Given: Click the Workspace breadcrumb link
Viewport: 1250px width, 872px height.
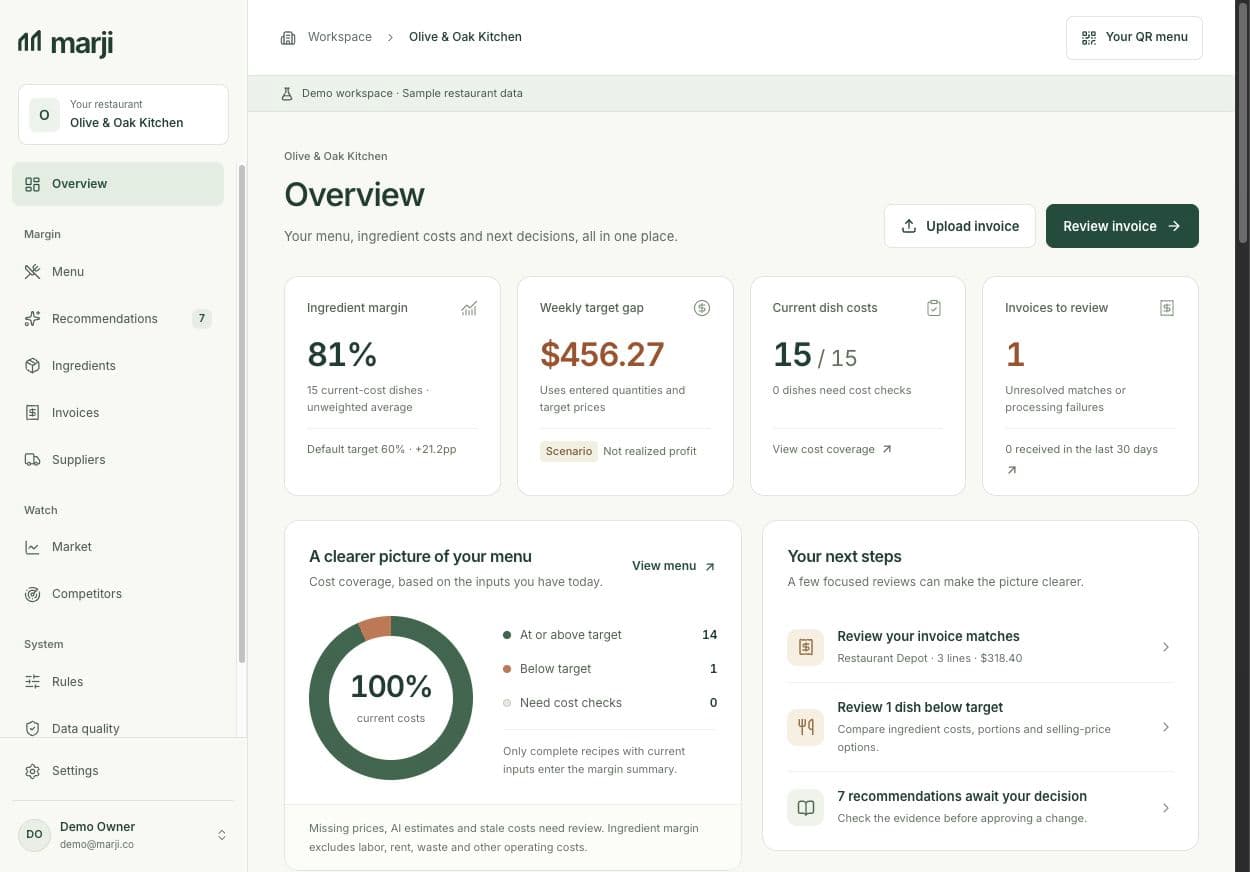Looking at the screenshot, I should [x=340, y=37].
